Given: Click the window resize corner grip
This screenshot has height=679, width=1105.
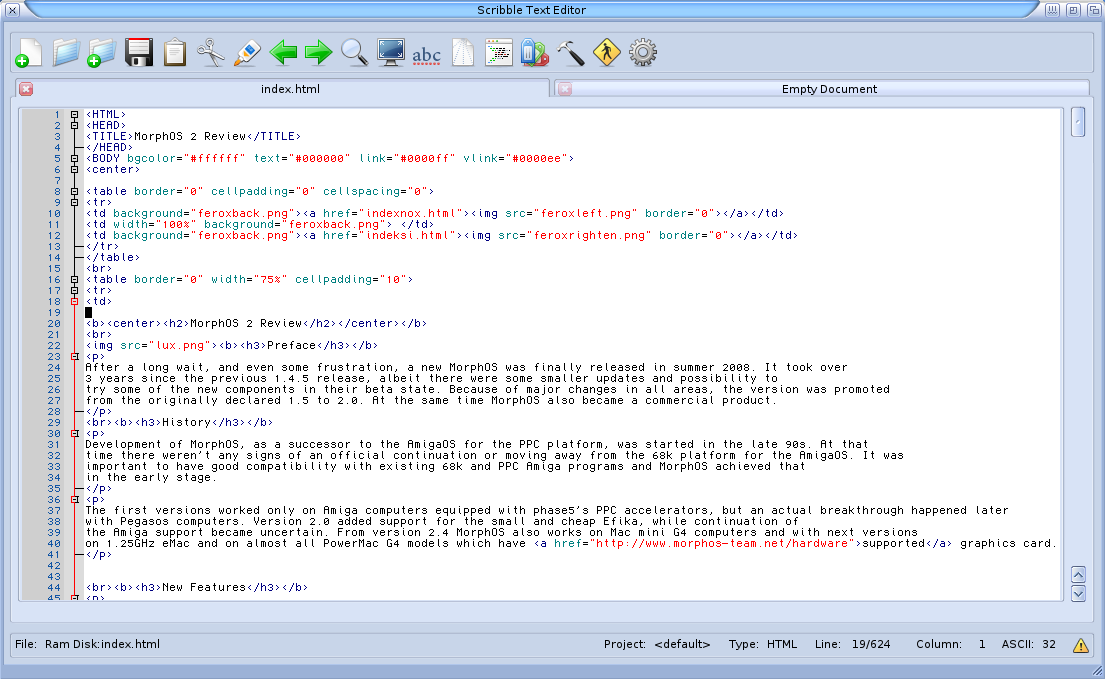Looking at the screenshot, I should click(1097, 671).
